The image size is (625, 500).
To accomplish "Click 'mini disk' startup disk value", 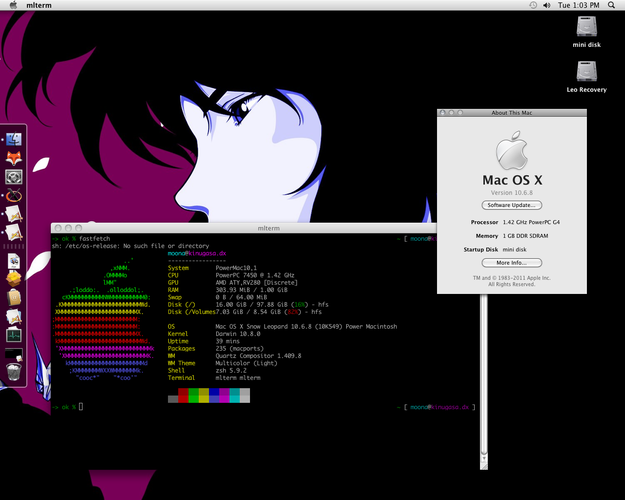I will point(514,249).
